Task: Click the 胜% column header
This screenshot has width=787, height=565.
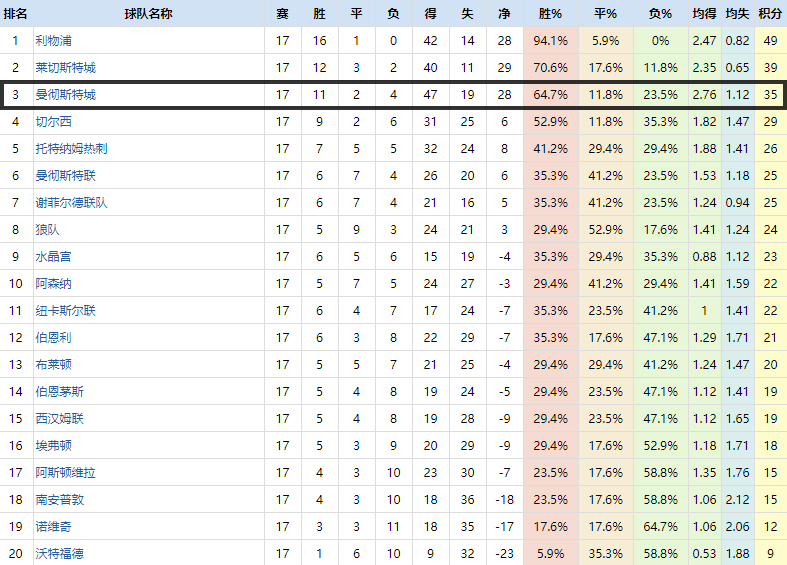Action: click(551, 14)
